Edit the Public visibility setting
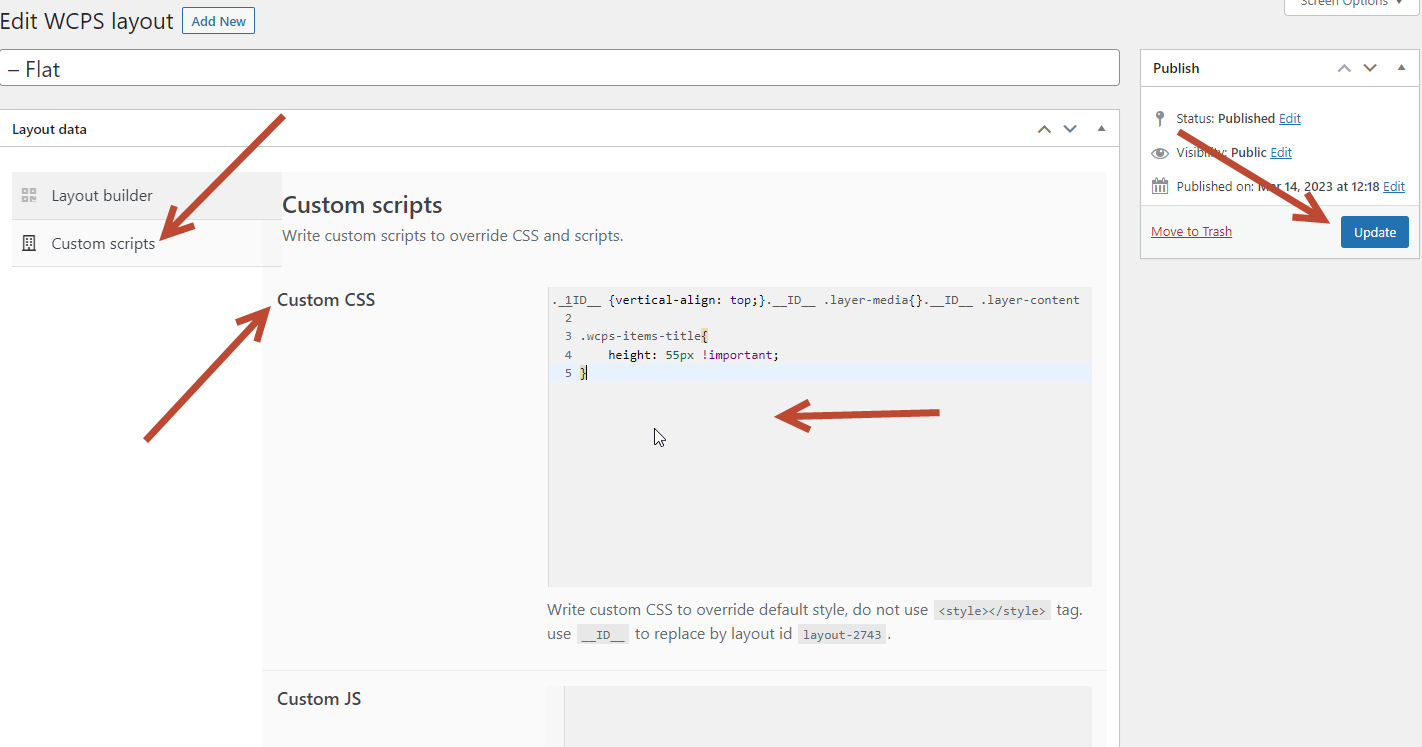 tap(1281, 152)
